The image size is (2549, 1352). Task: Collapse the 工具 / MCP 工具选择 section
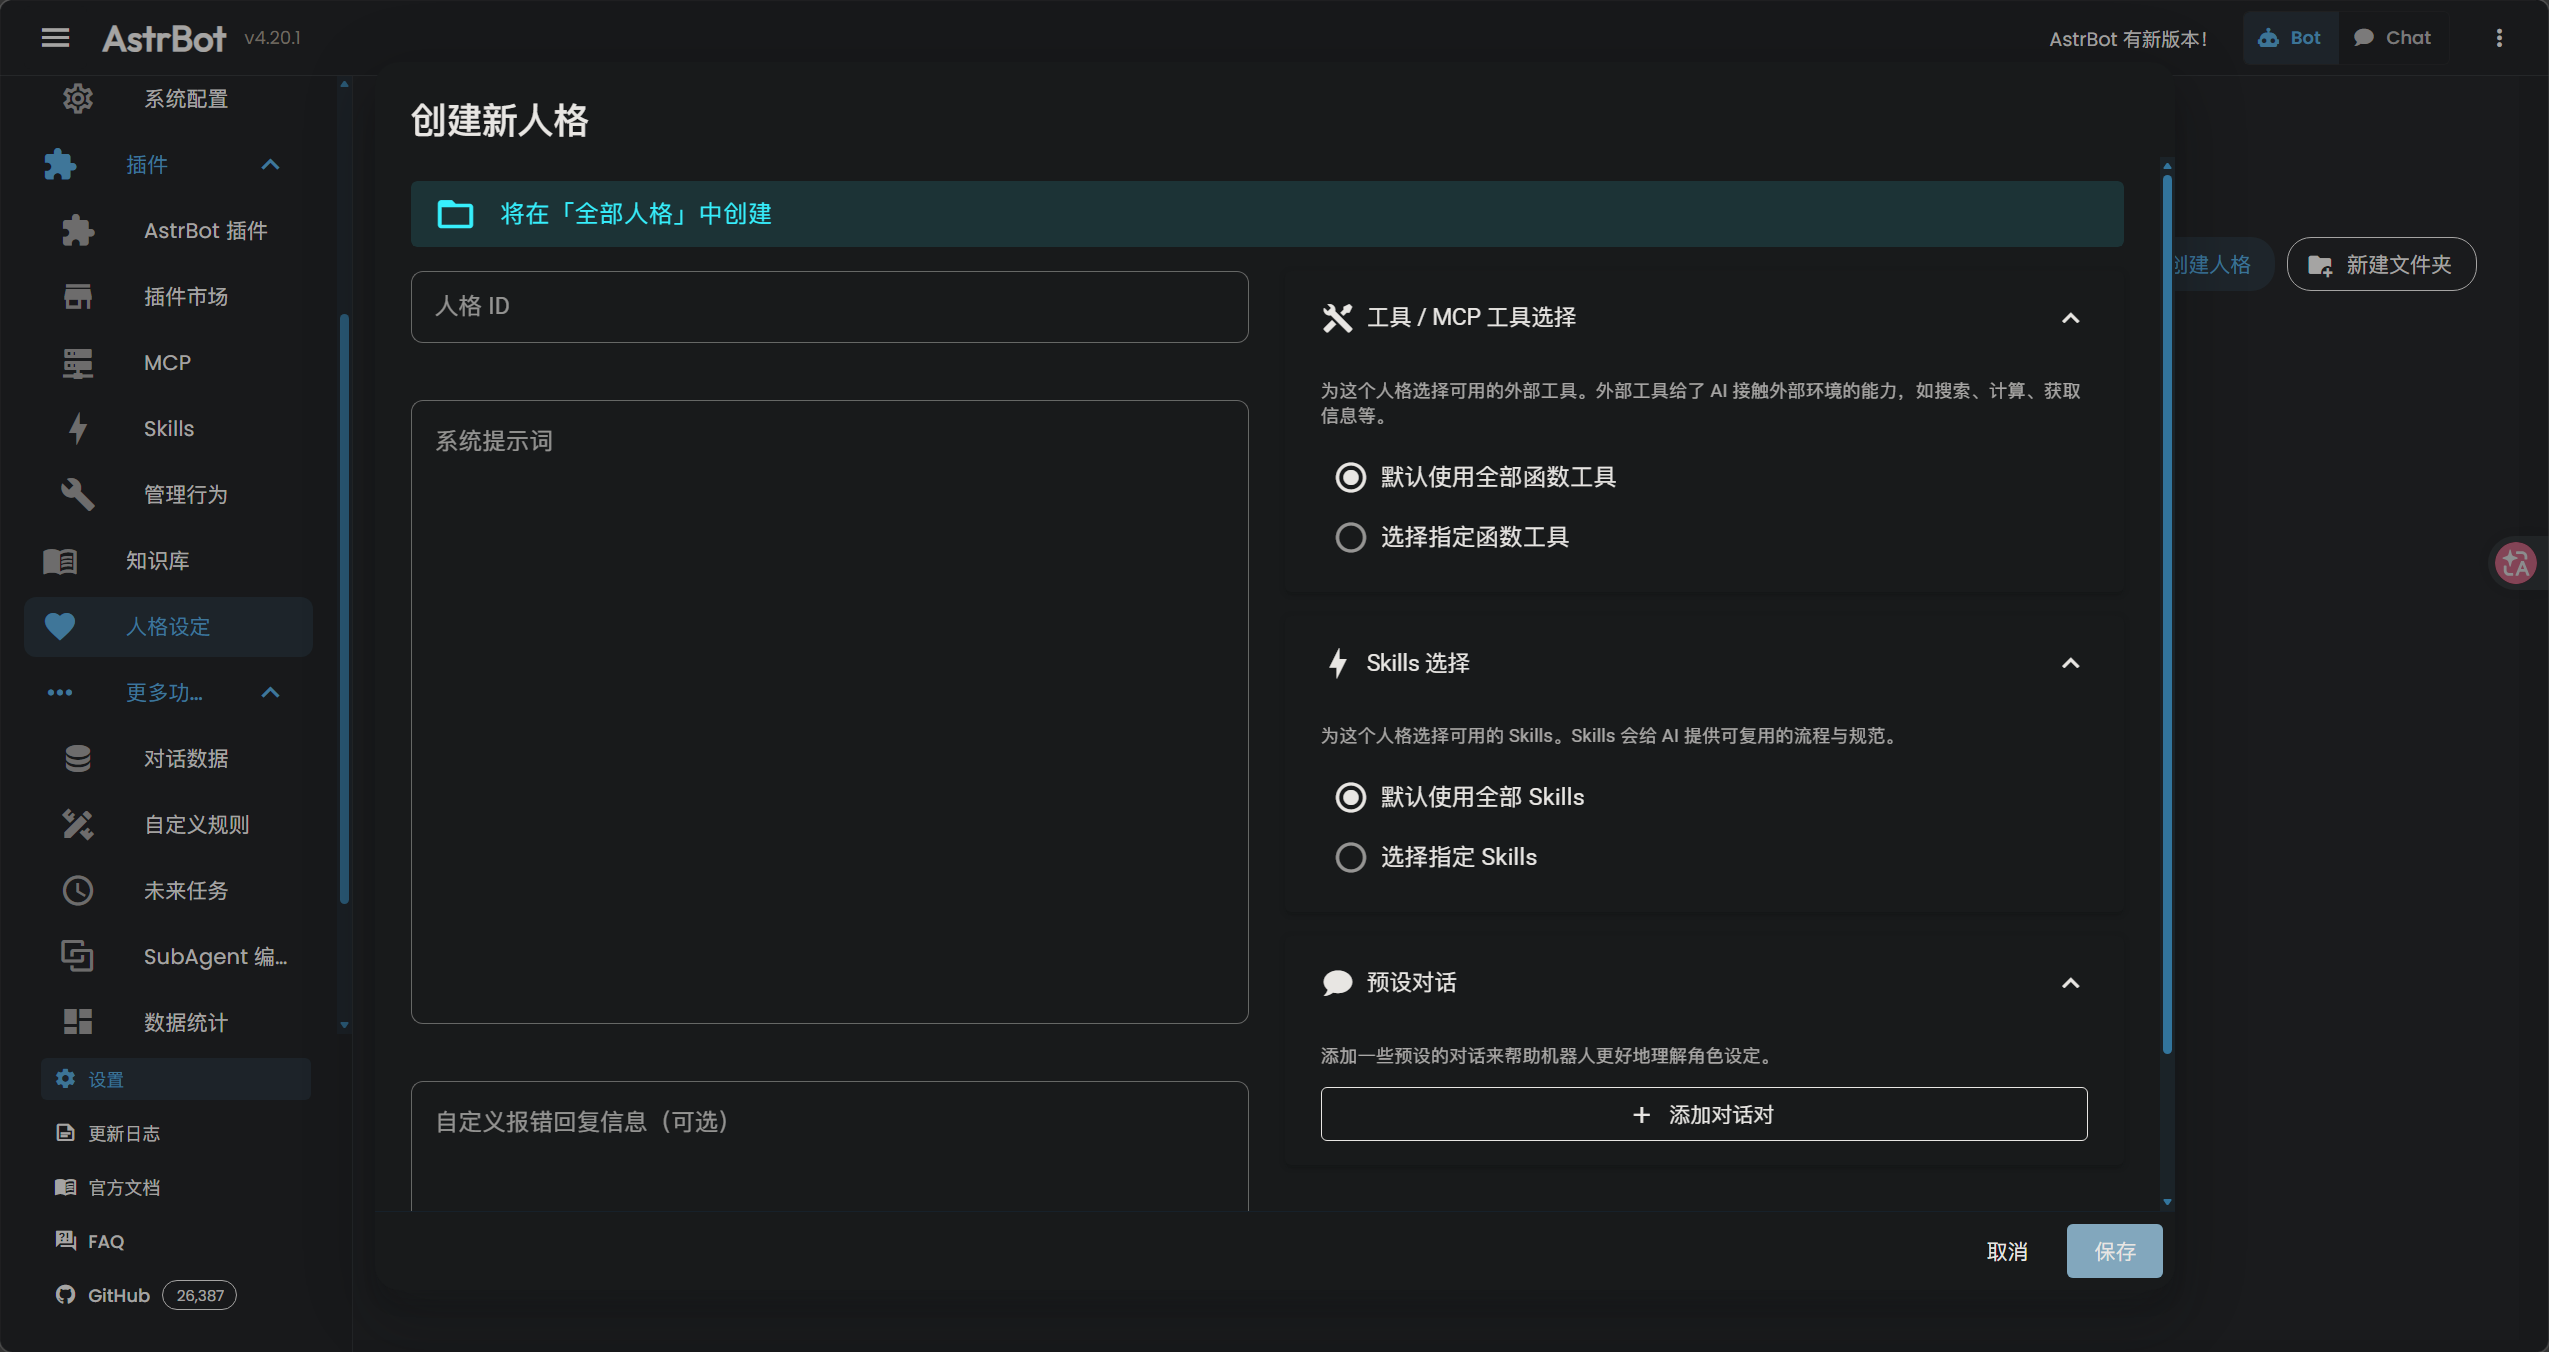2071,319
